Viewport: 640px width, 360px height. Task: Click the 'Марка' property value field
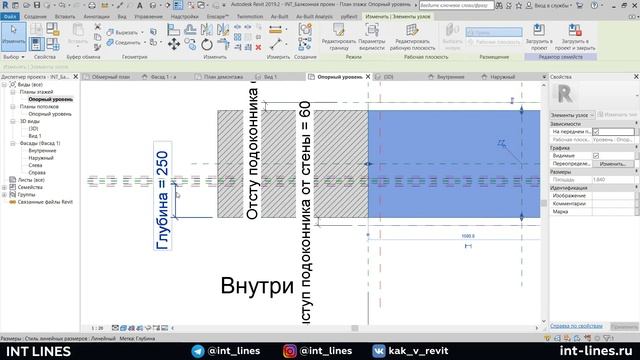(613, 212)
